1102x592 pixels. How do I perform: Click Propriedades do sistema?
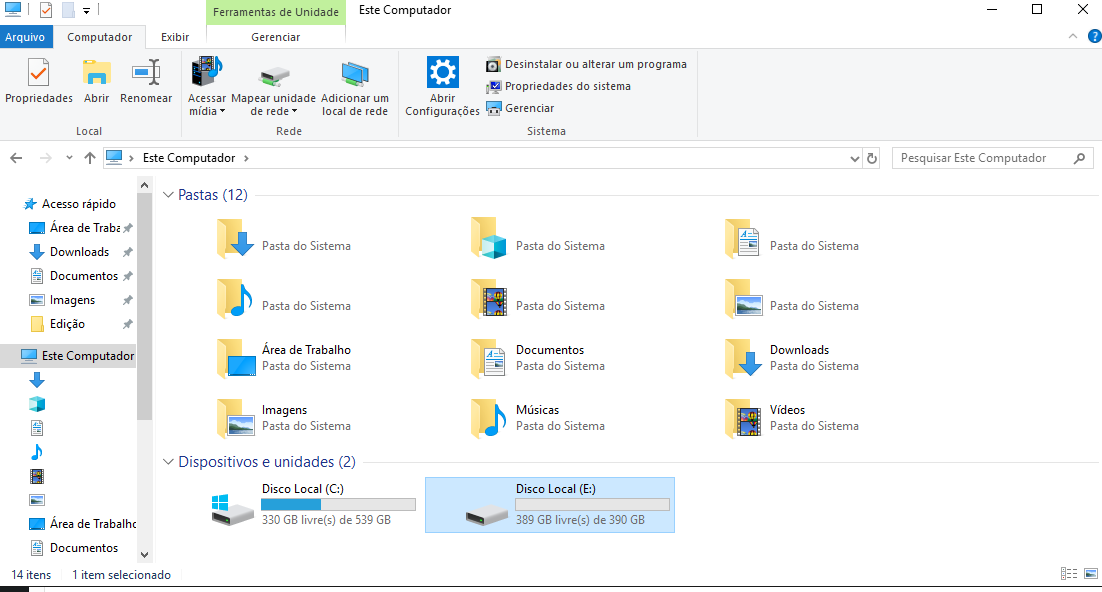coord(558,86)
